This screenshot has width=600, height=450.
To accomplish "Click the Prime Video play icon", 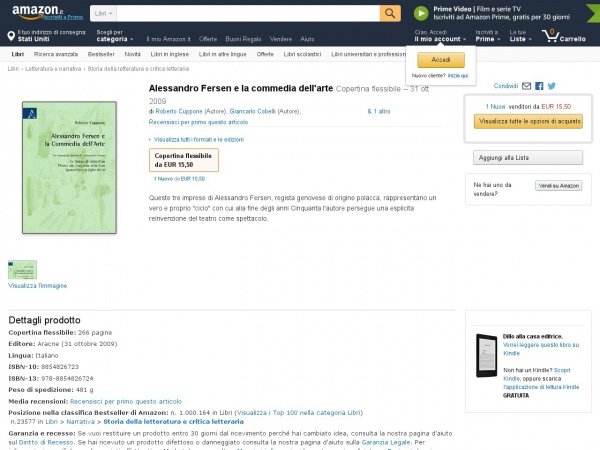I will coord(421,13).
